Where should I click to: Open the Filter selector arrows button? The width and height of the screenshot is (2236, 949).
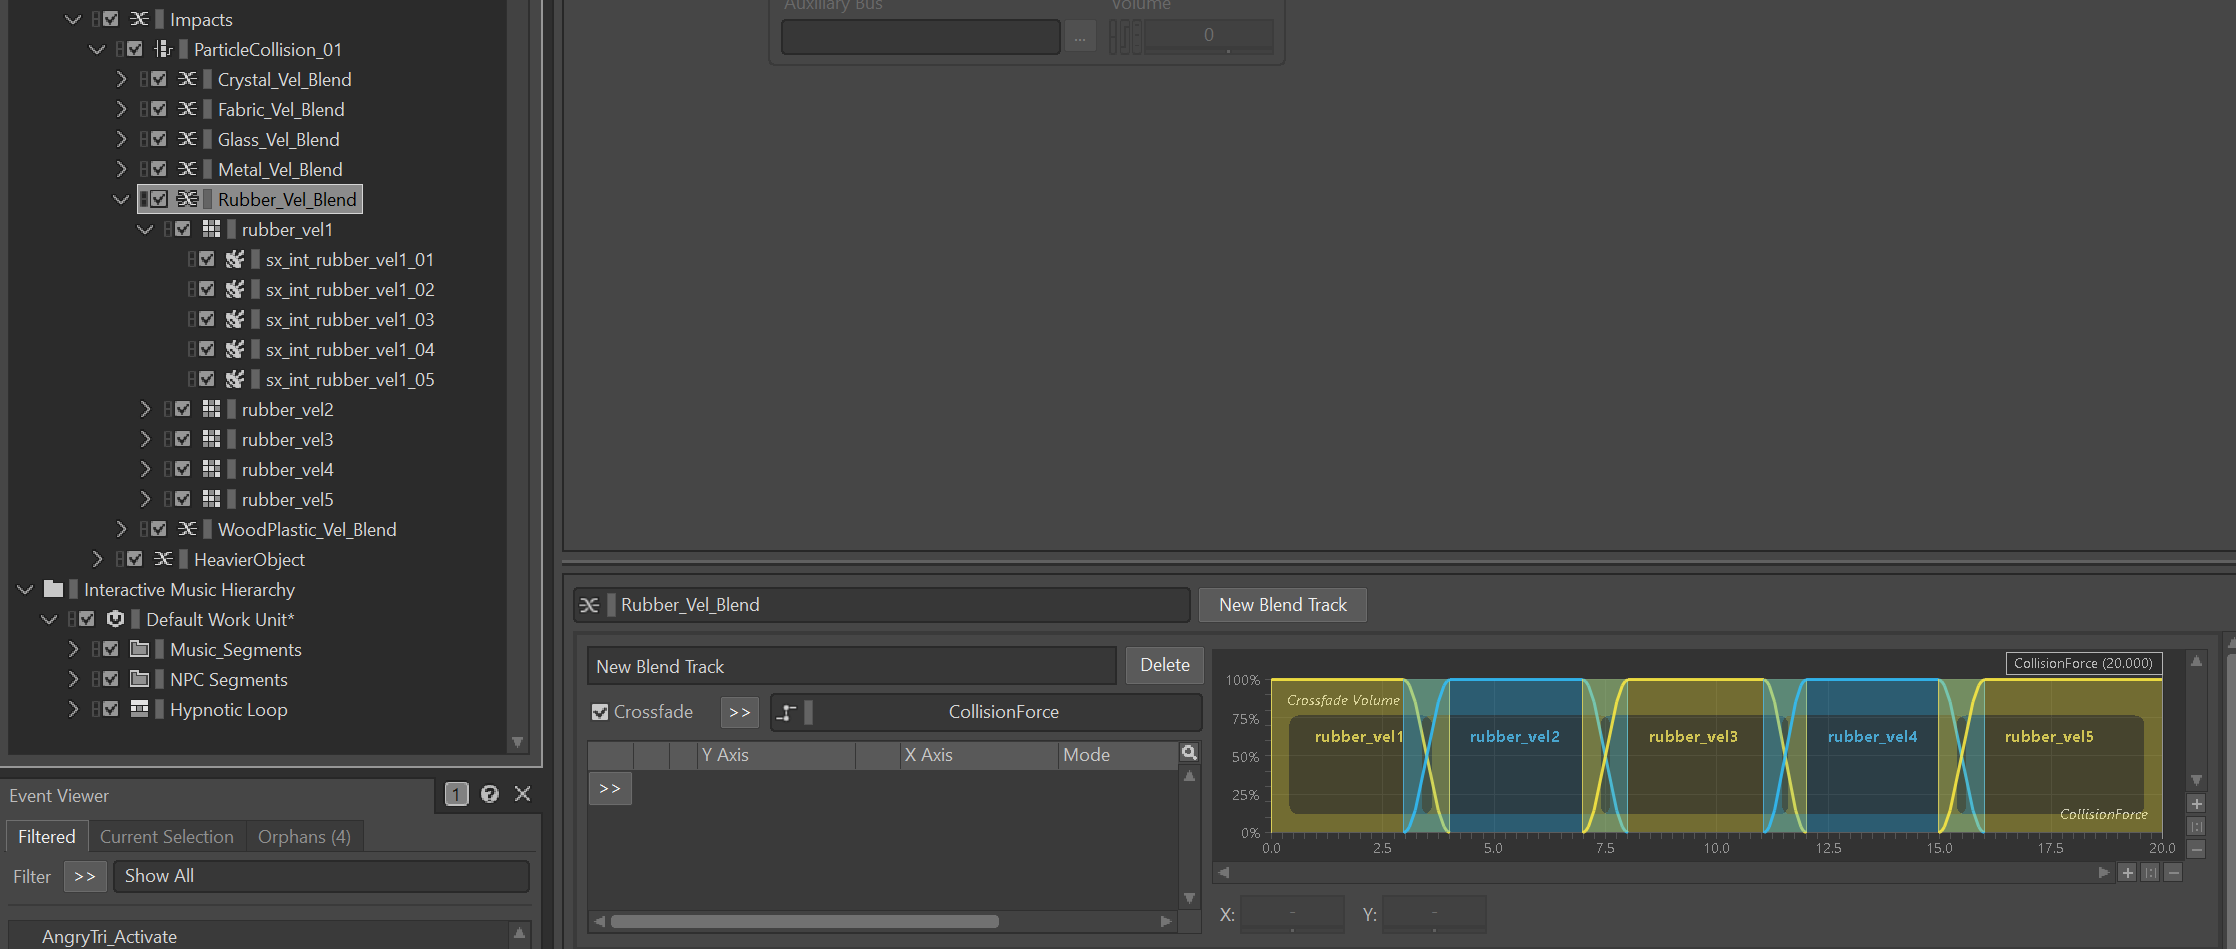tap(85, 876)
